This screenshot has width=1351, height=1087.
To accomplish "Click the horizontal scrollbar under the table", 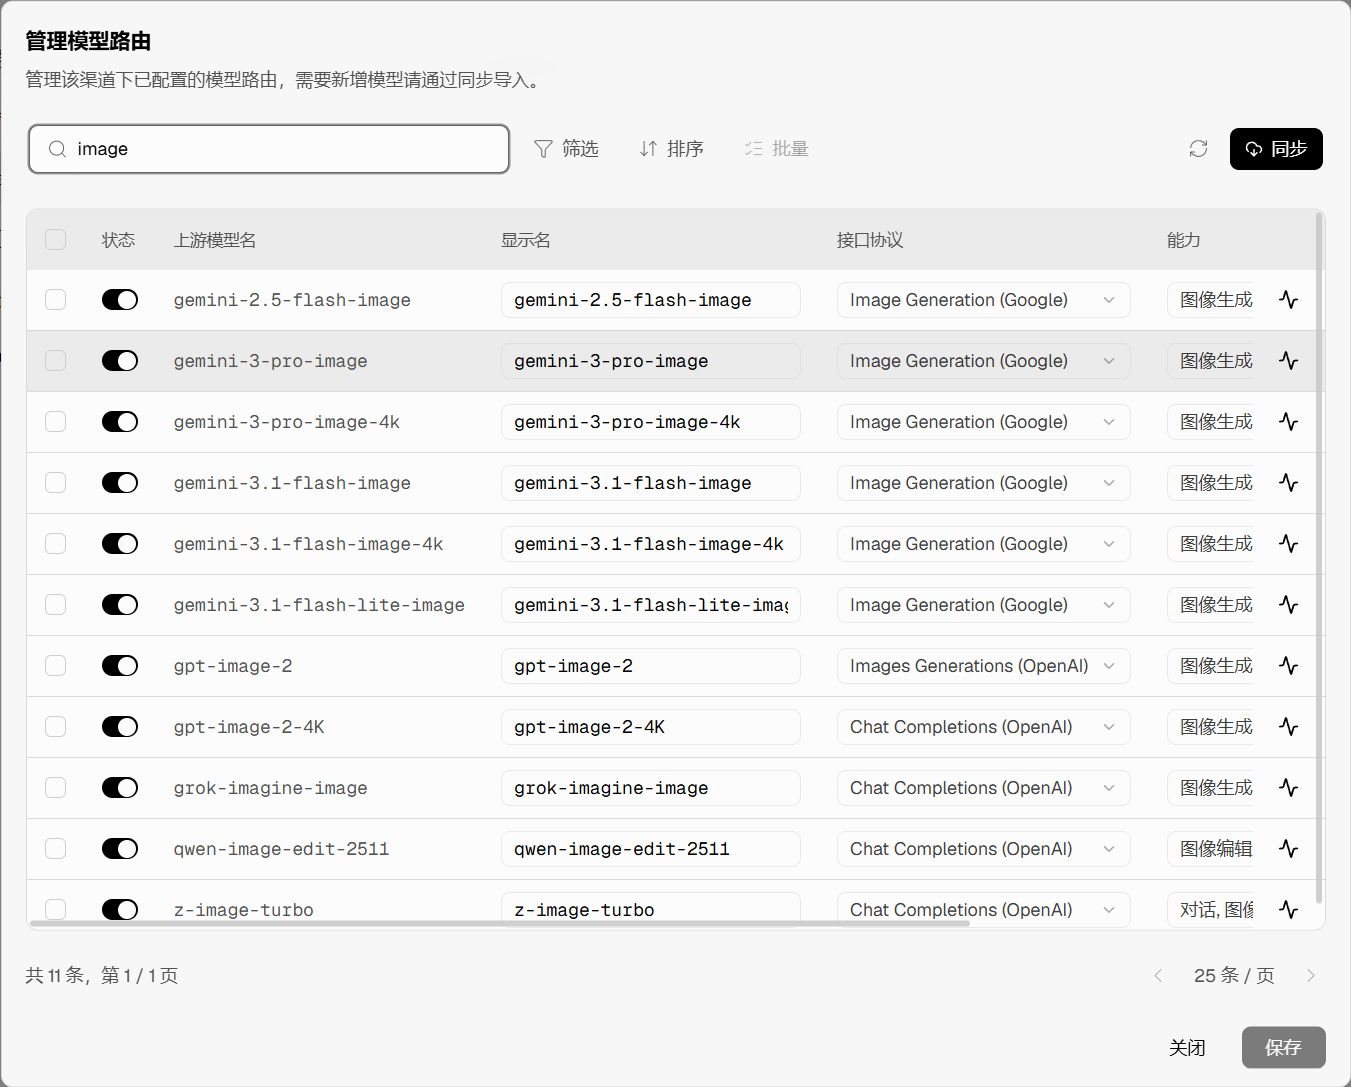I will (x=500, y=923).
